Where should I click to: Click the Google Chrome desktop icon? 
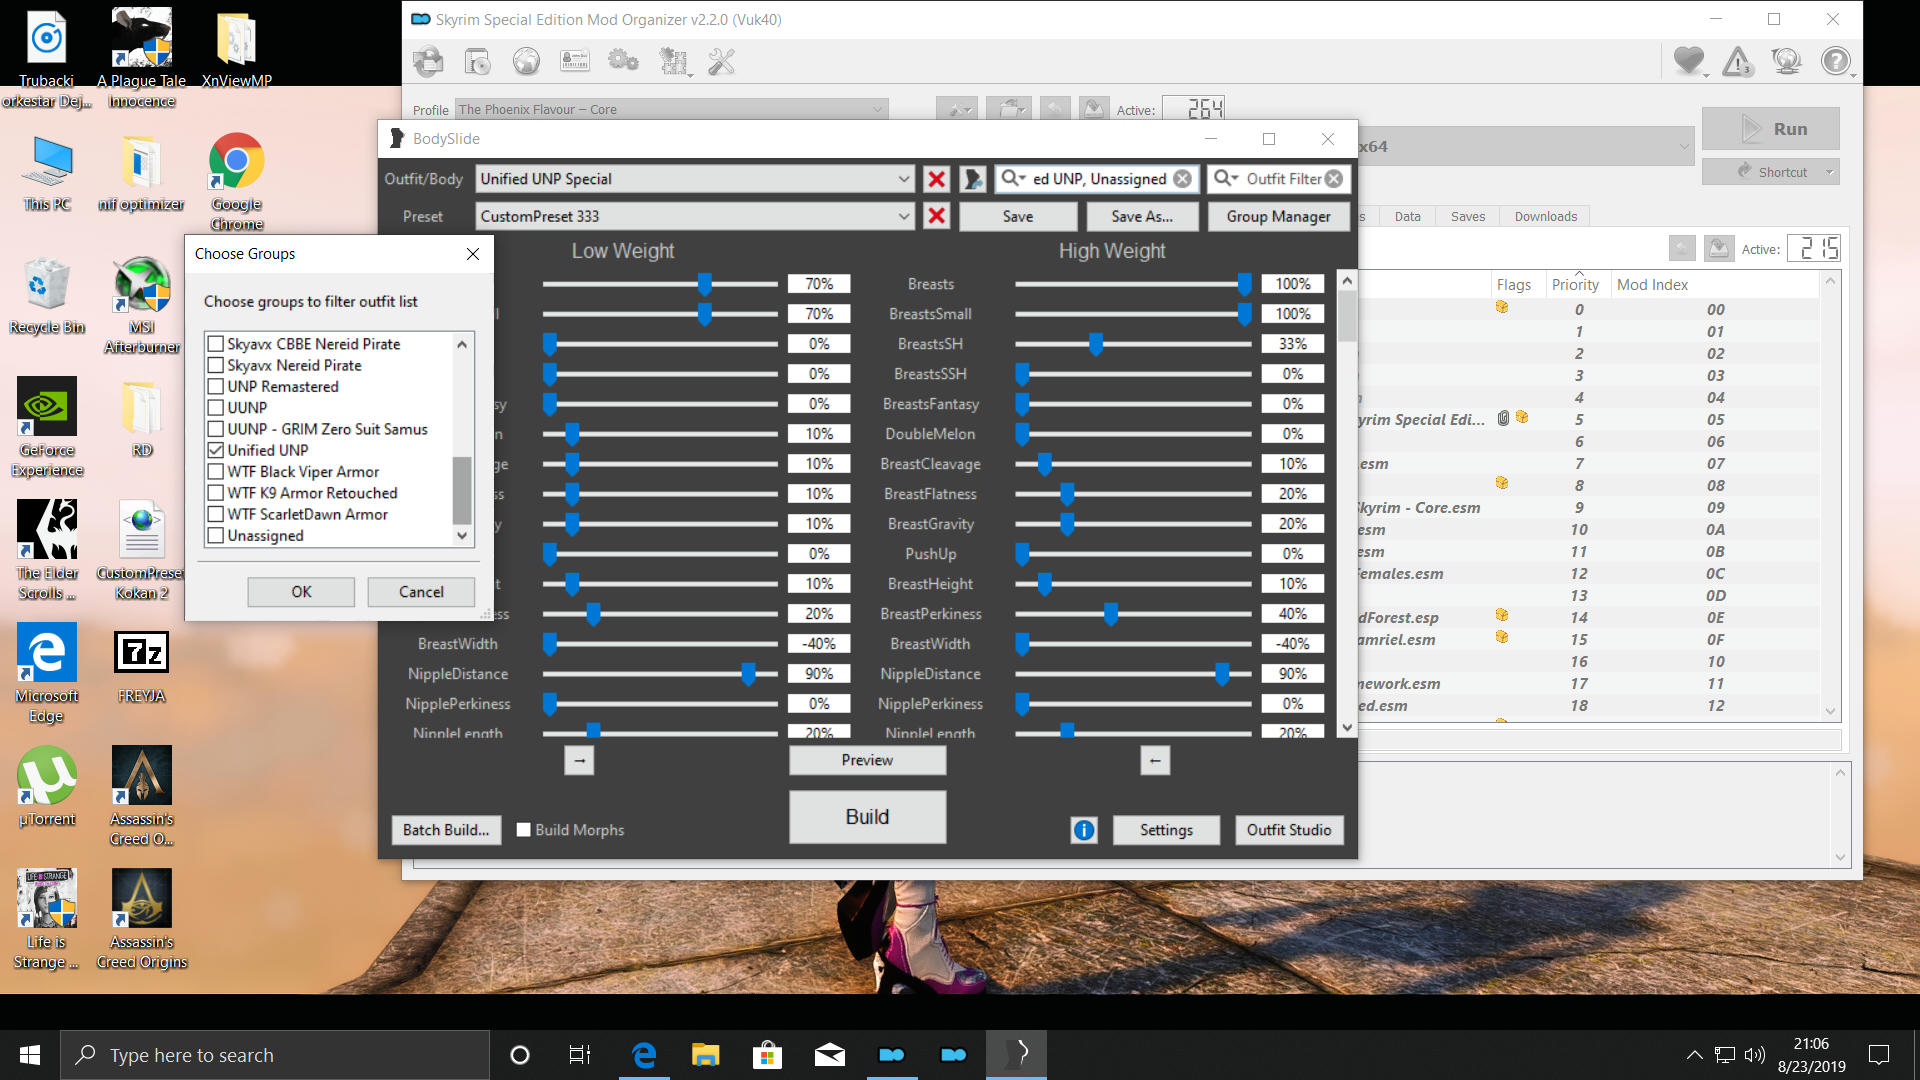tap(237, 181)
